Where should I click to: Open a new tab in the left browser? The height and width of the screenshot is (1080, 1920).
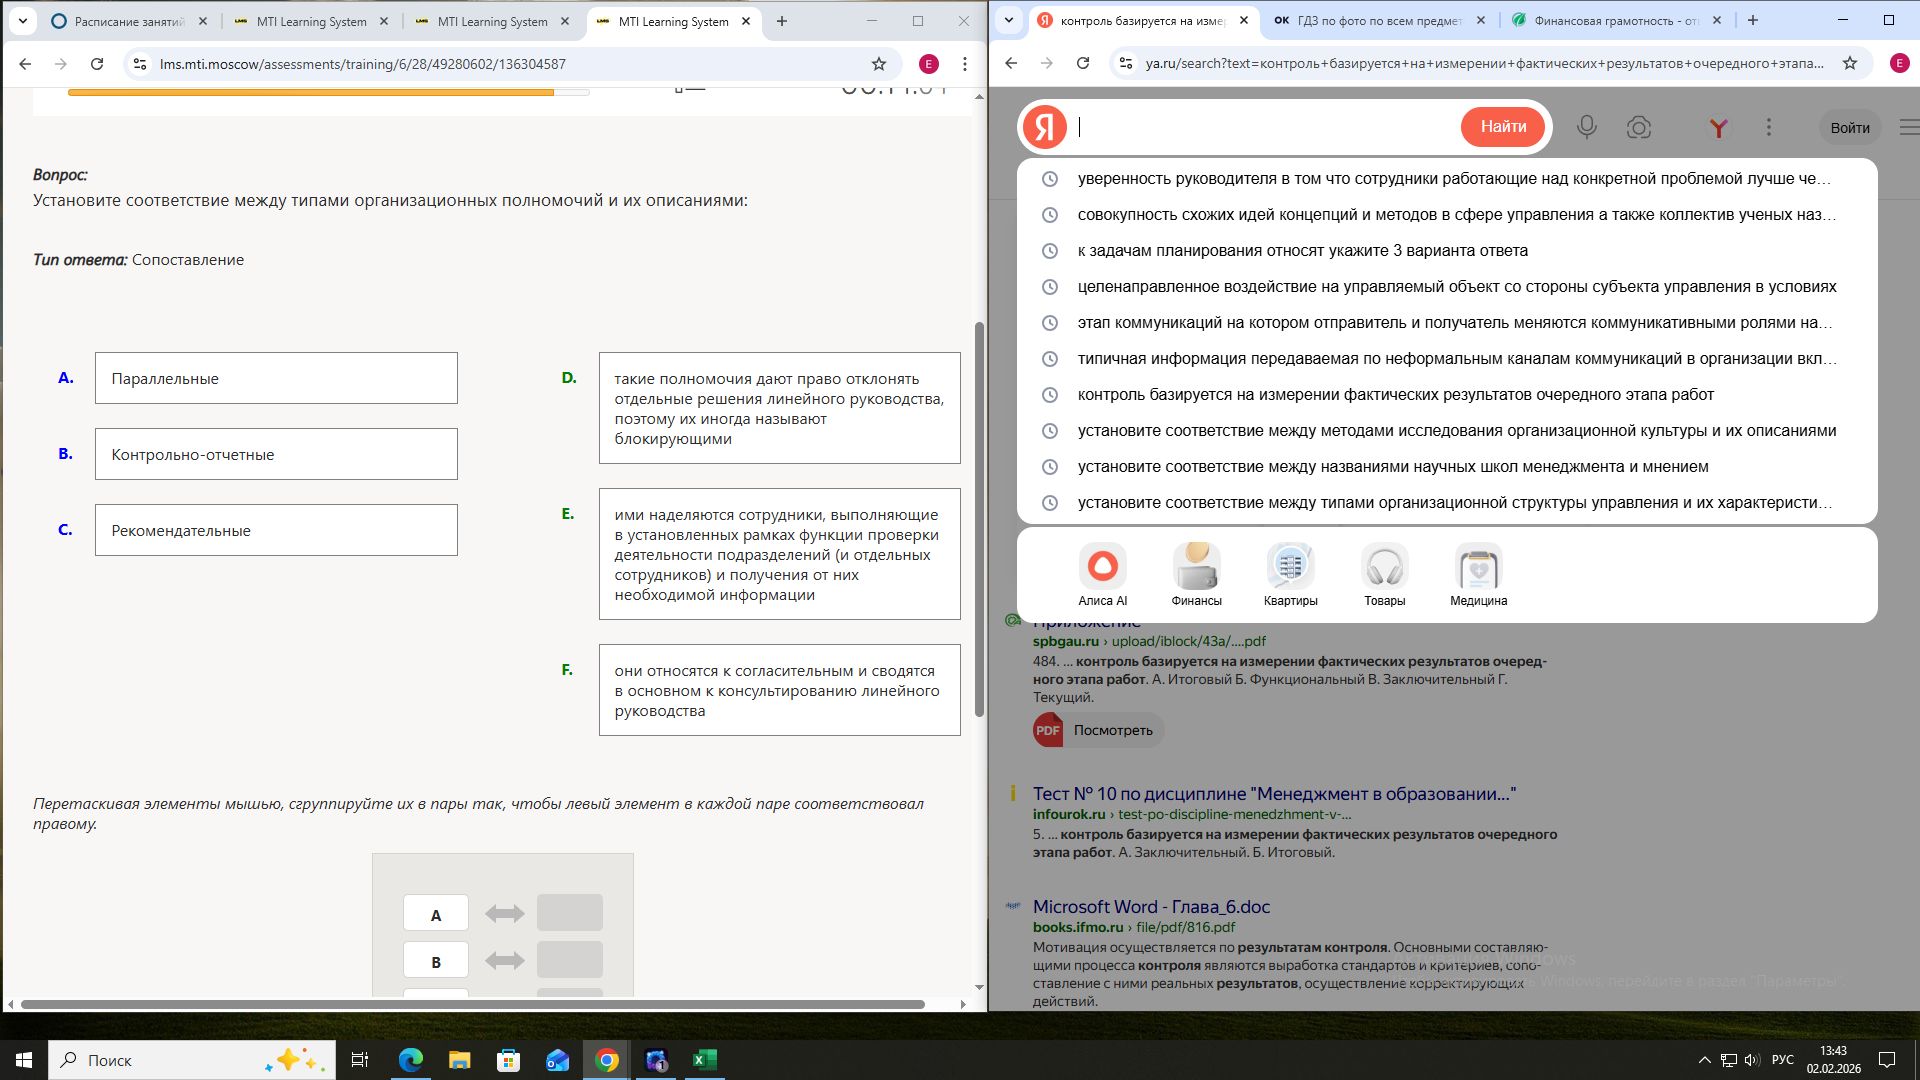coord(782,21)
